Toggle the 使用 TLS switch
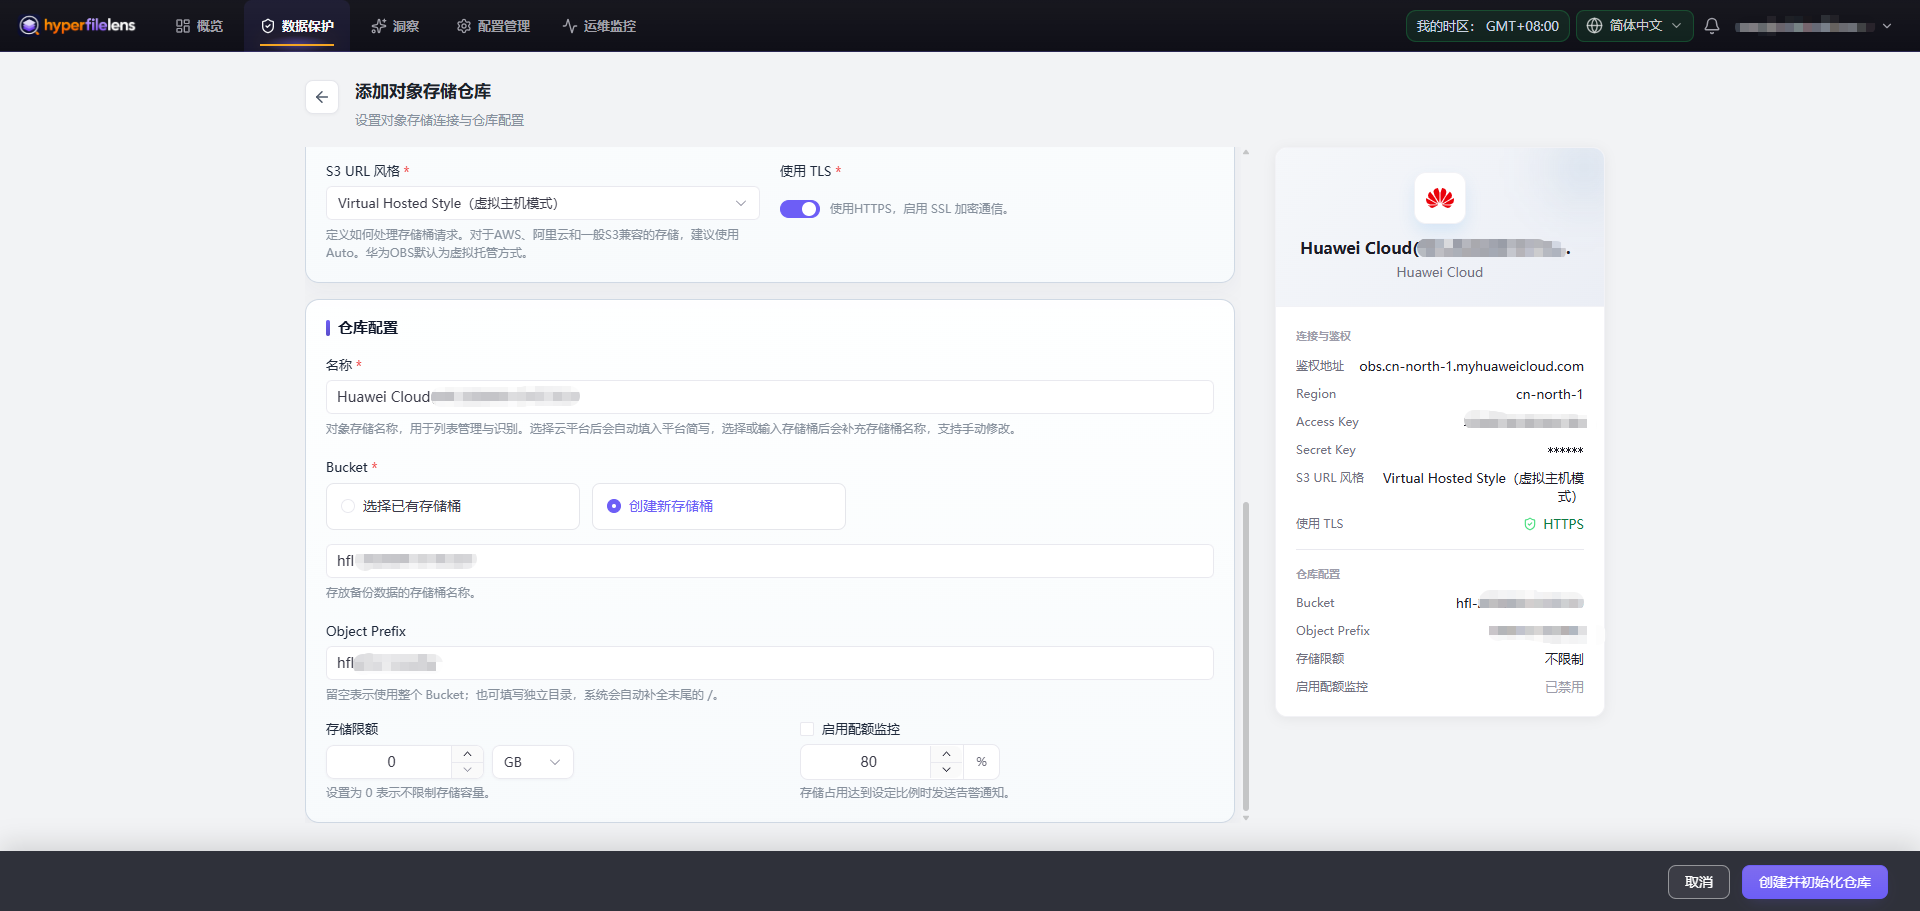 point(799,209)
